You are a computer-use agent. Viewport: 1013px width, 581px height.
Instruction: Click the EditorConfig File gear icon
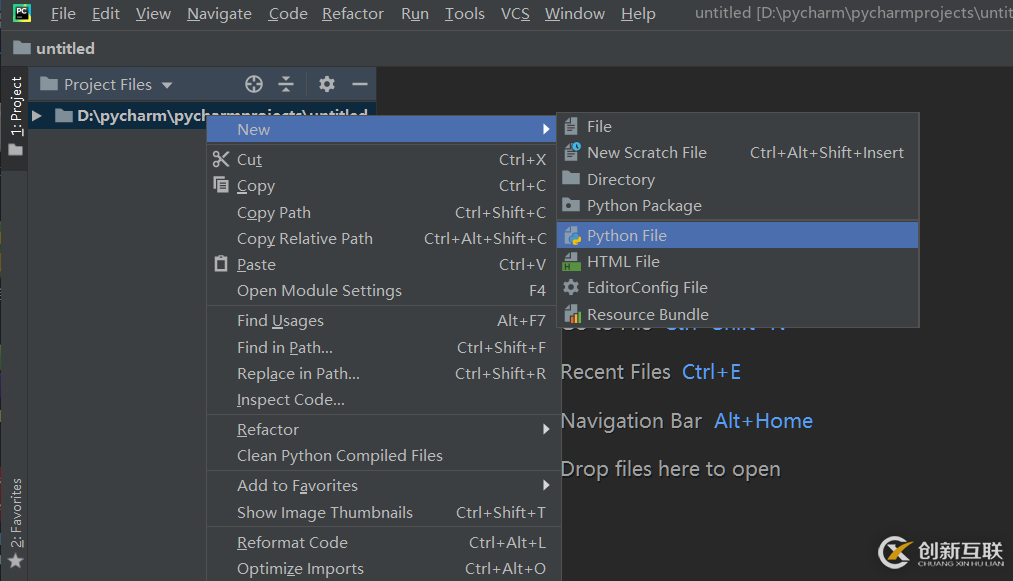coord(572,288)
